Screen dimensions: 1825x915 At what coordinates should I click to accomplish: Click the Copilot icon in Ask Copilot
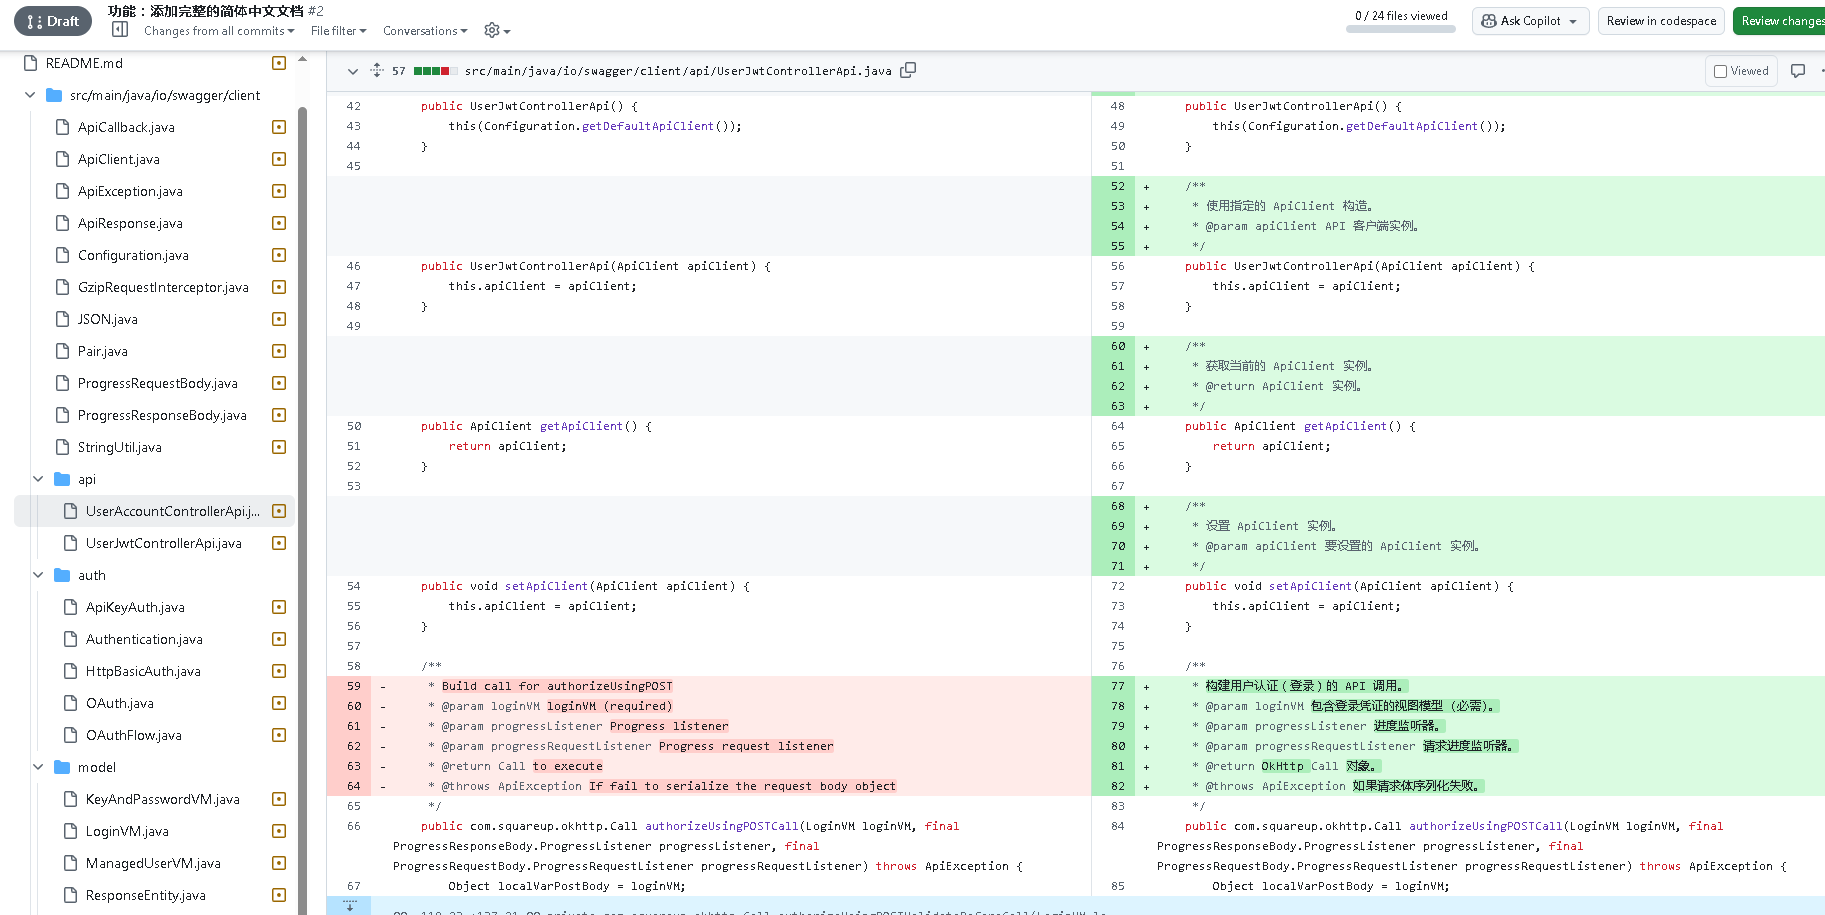tap(1489, 21)
